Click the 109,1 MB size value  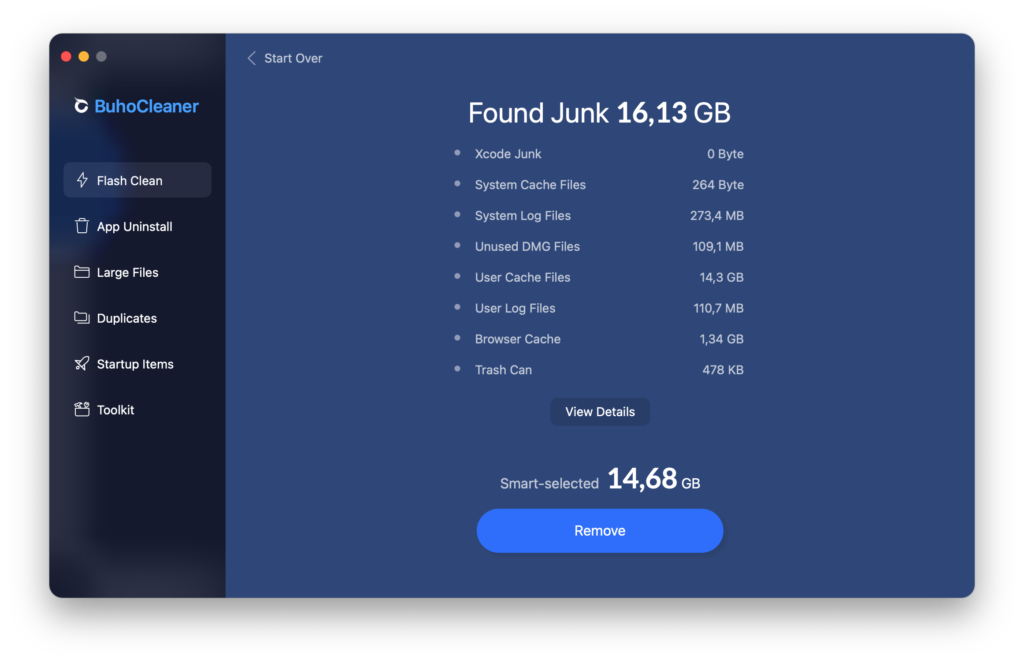(718, 246)
